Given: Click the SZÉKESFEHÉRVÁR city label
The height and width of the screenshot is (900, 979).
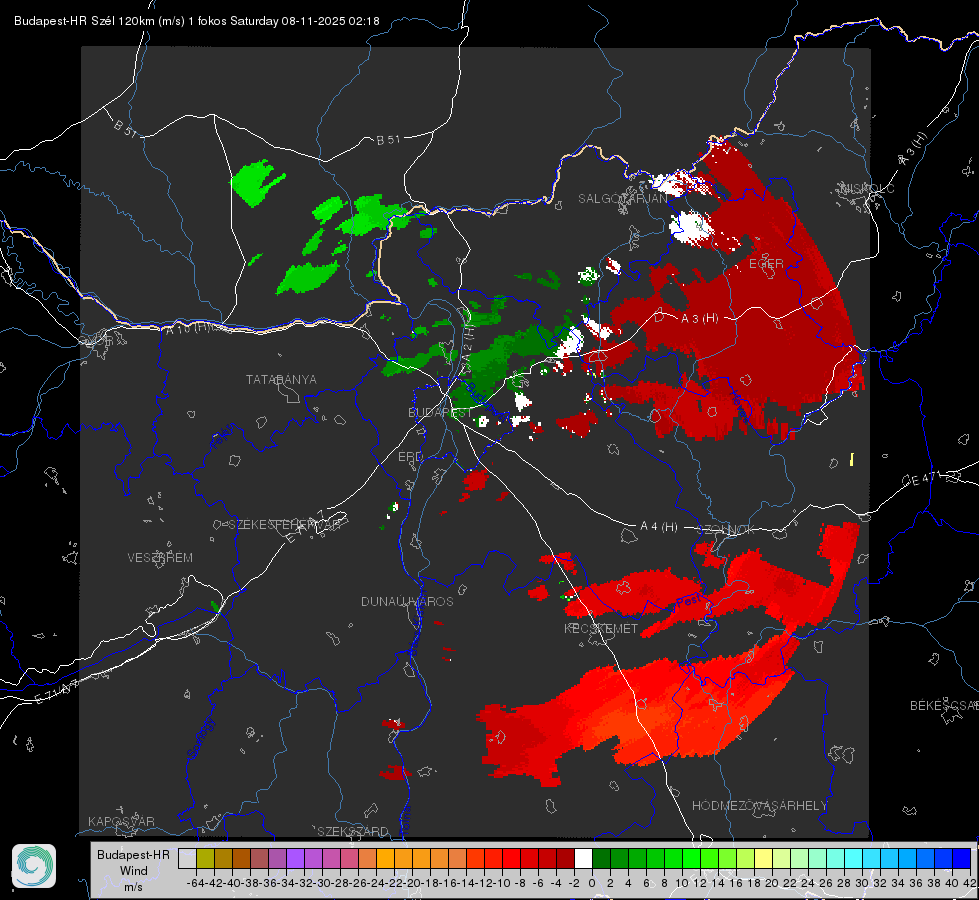Looking at the screenshot, I should pyautogui.click(x=284, y=525).
